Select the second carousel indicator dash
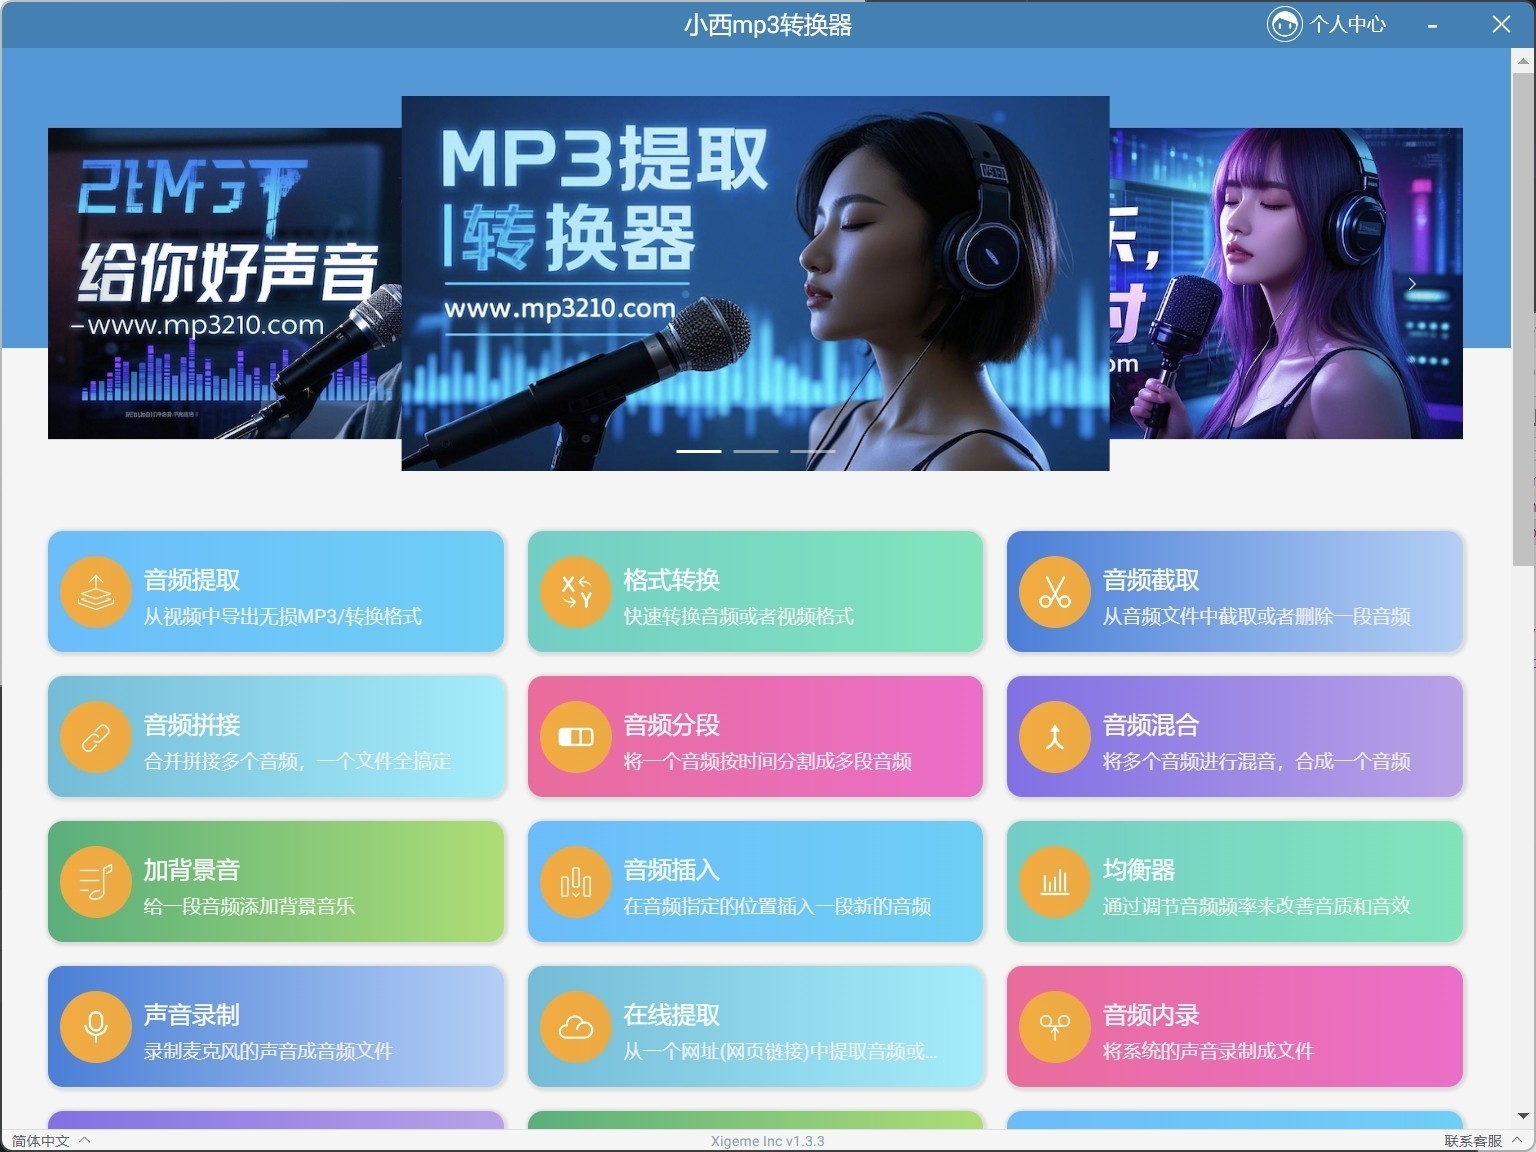The image size is (1536, 1152). tap(756, 451)
